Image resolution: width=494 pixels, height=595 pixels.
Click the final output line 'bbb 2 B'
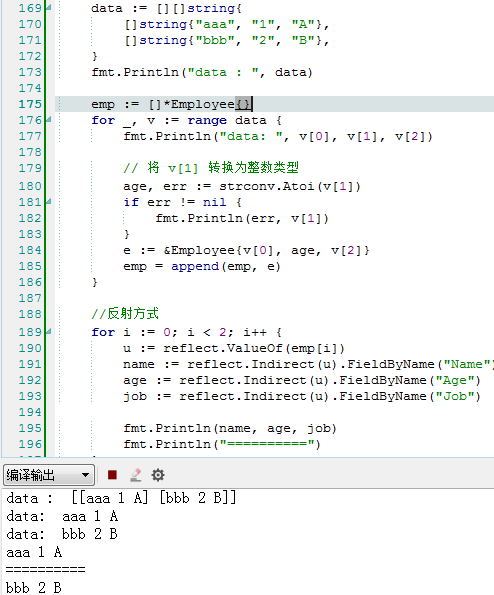click(34, 588)
